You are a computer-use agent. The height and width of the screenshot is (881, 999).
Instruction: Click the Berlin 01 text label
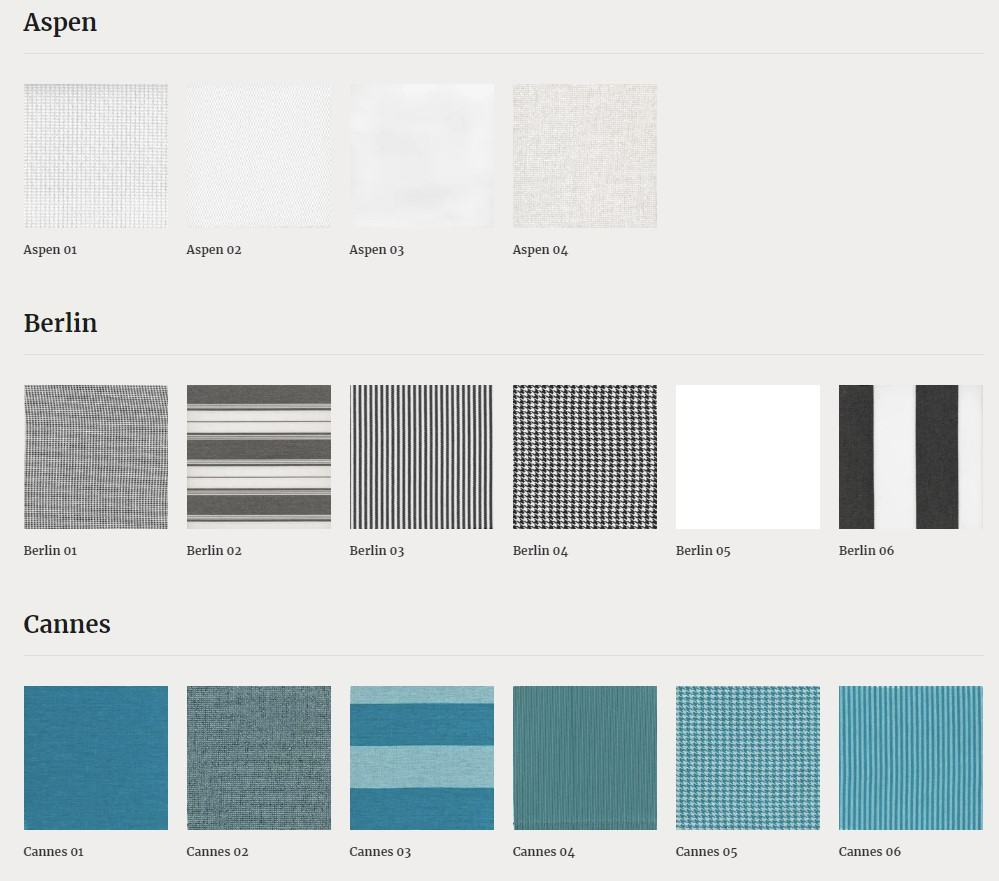point(50,550)
